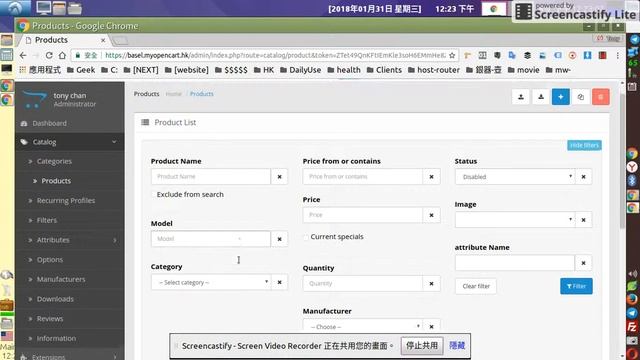Click the Telegram icon at top right dock
Viewport: 640px width, 360px height.
click(633, 39)
